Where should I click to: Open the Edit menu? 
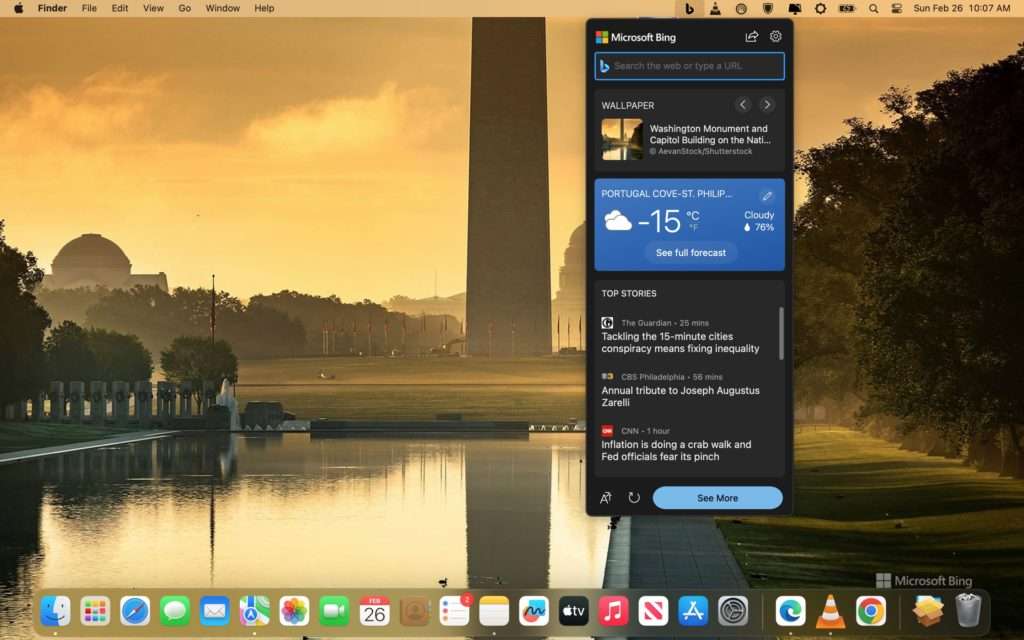point(120,8)
